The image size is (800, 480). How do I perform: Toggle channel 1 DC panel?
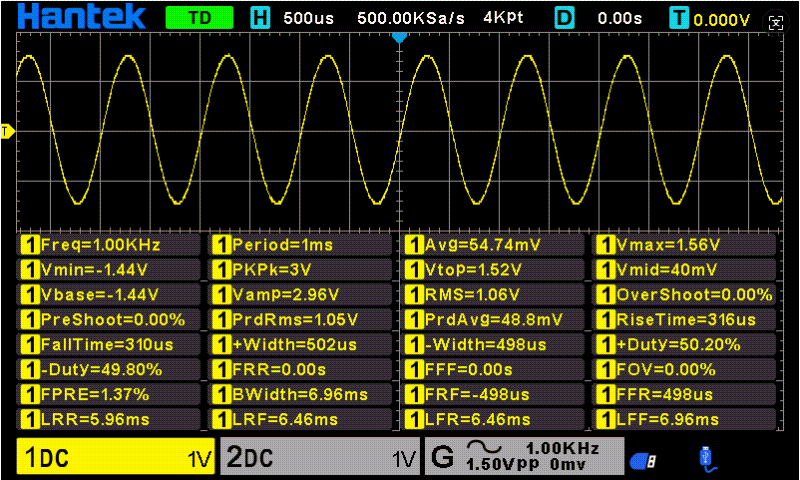116,458
